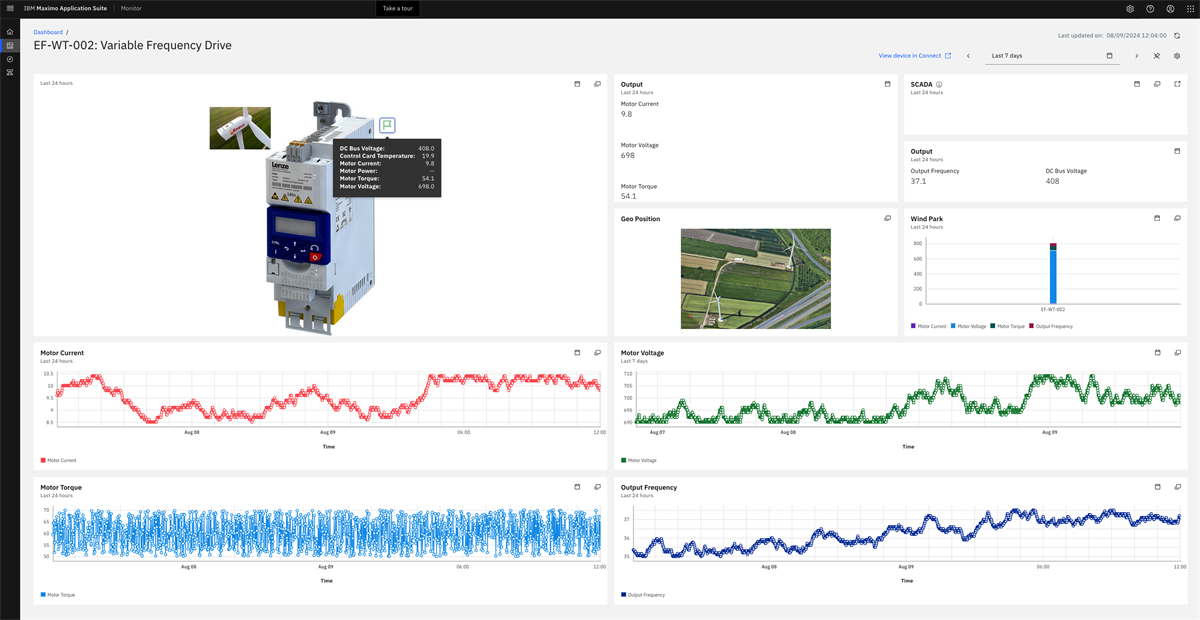This screenshot has width=1200, height=620.
Task: Toggle Output Frequency legend in navy chart
Action: coord(643,594)
